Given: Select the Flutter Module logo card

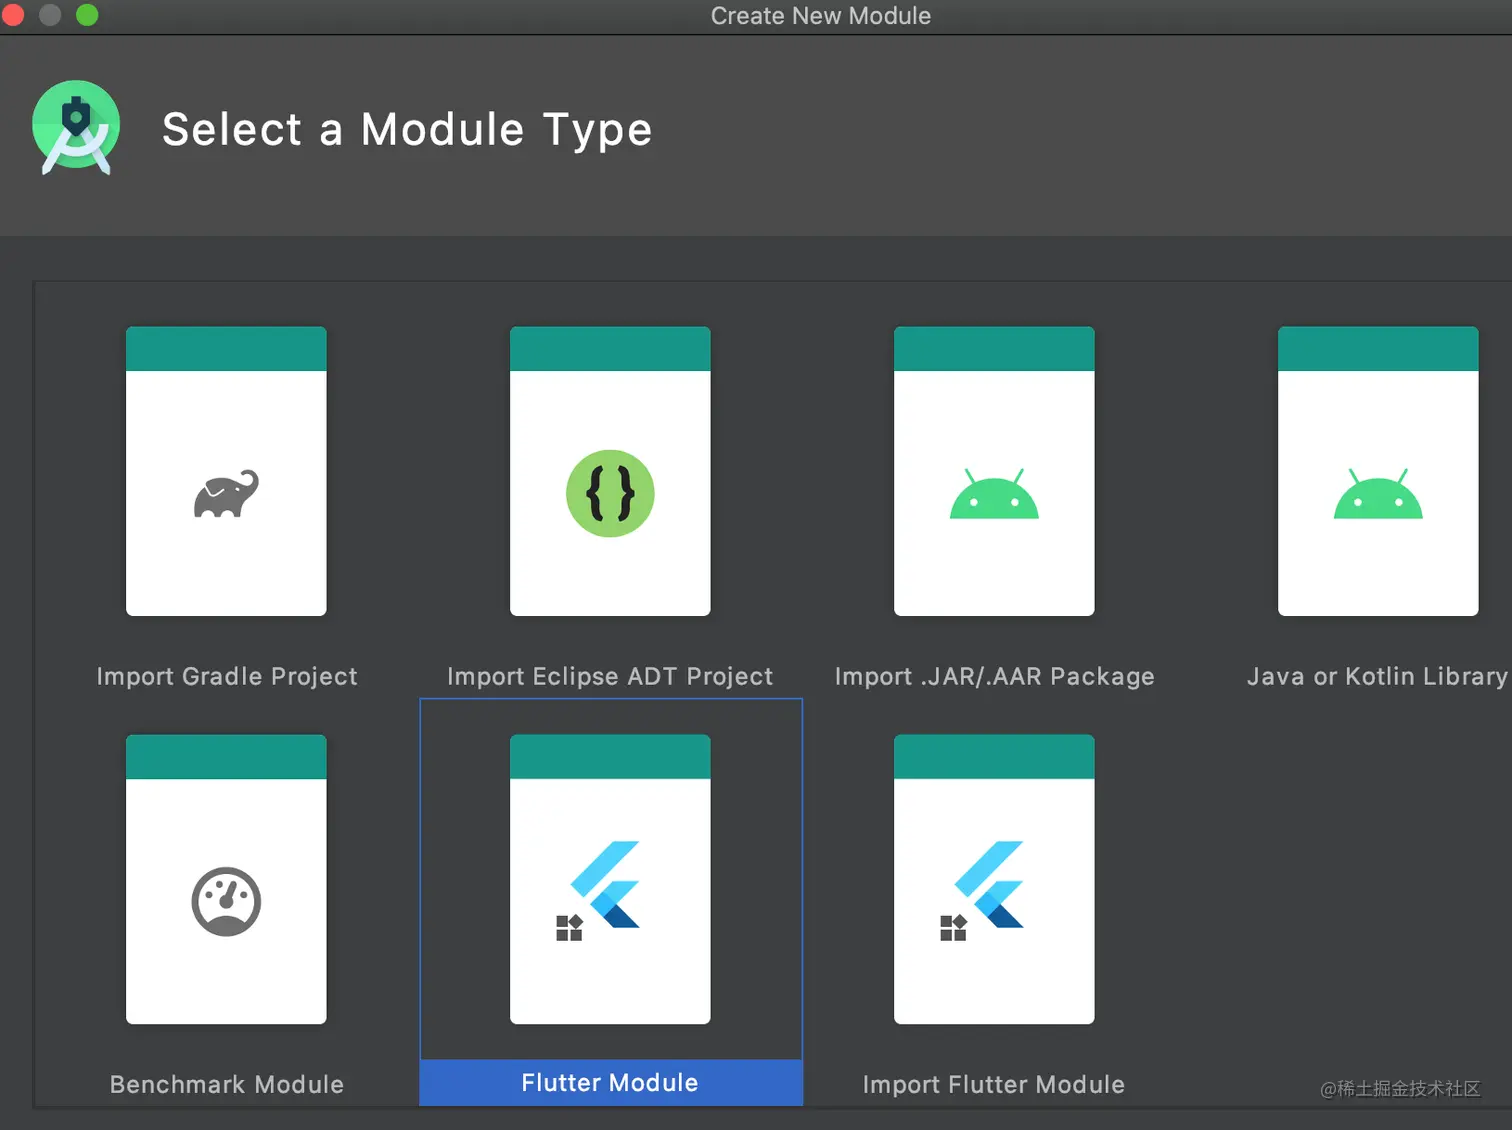Looking at the screenshot, I should pos(610,879).
